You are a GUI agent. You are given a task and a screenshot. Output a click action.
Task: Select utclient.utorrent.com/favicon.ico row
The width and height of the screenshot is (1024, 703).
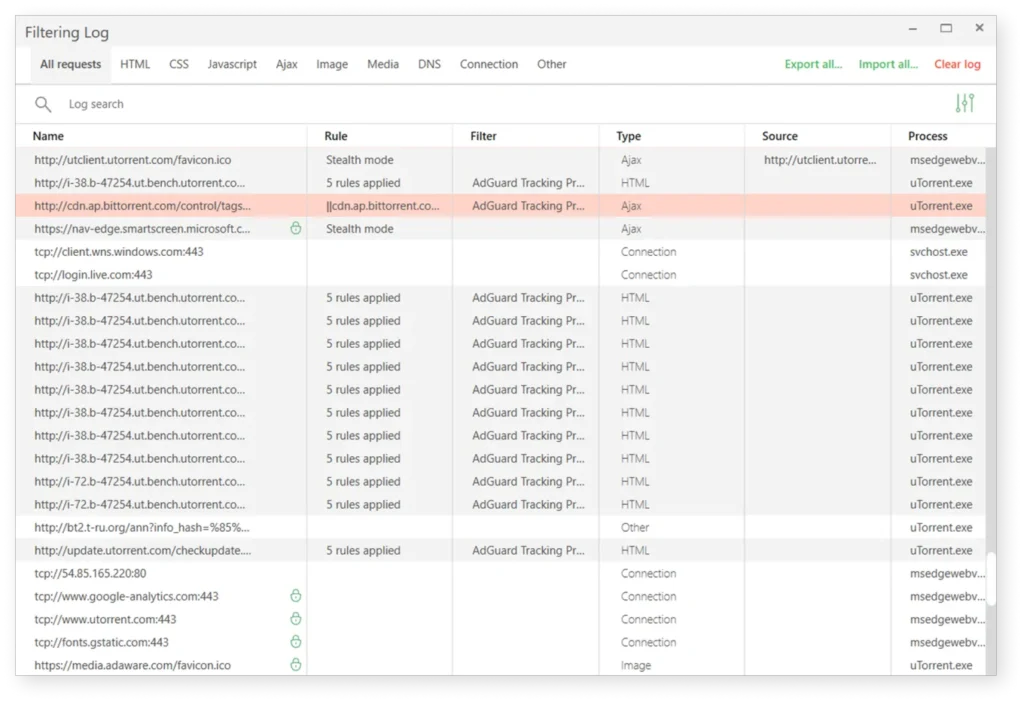pyautogui.click(x=501, y=159)
